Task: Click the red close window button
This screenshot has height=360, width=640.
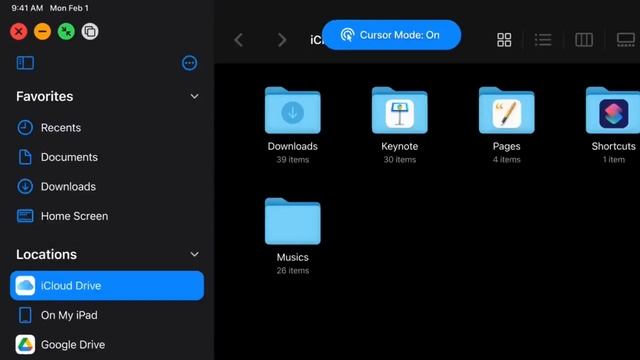Action: (19, 31)
